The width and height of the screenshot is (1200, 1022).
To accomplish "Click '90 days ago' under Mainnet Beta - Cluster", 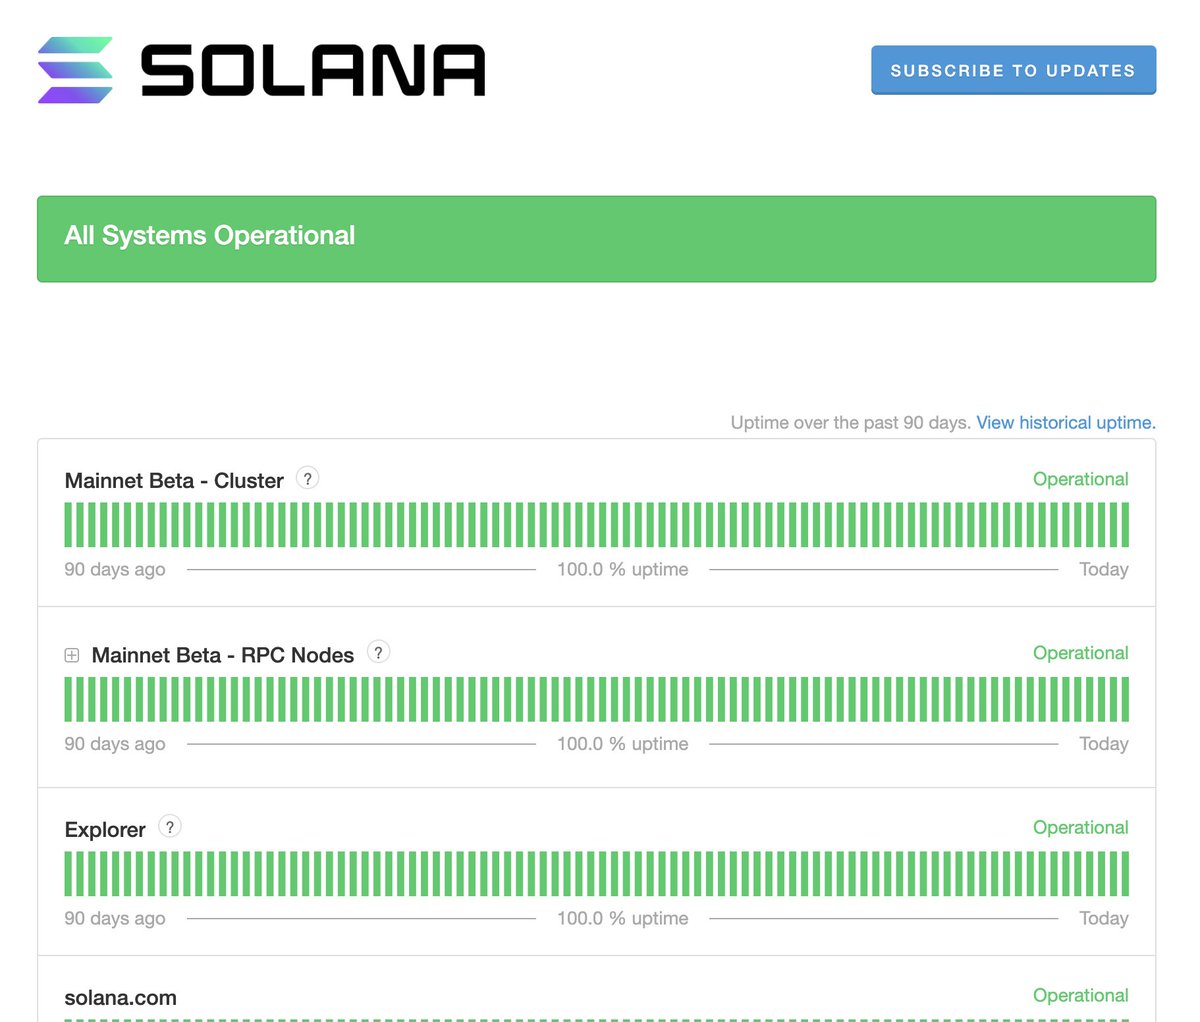I will (115, 570).
